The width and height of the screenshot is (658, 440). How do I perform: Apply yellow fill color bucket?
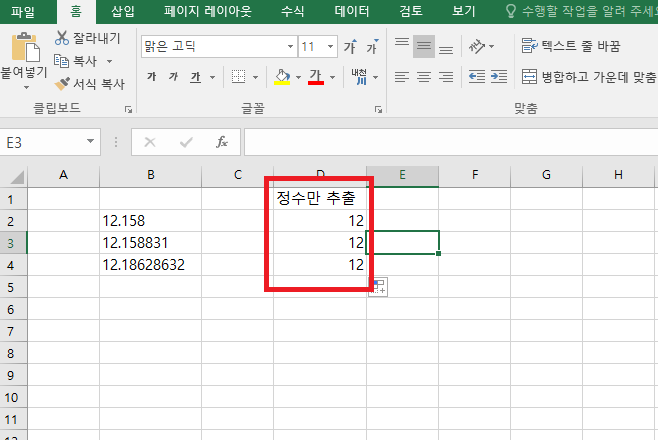[x=282, y=77]
